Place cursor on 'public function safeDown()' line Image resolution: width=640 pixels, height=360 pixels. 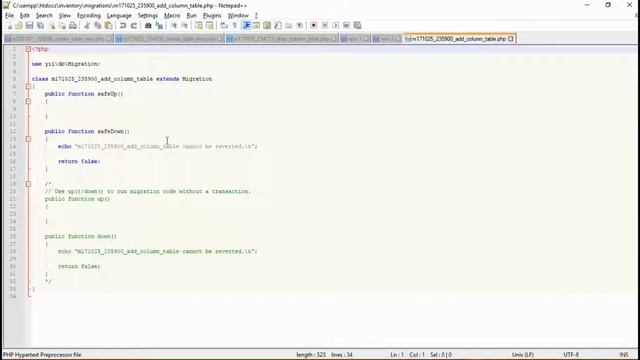coord(87,131)
